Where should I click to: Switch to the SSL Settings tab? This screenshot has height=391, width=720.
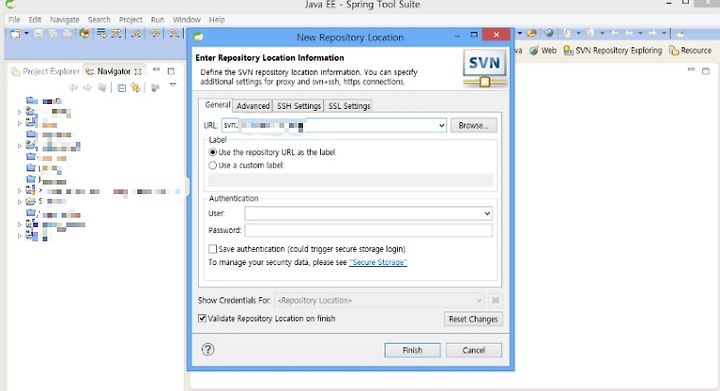(349, 106)
